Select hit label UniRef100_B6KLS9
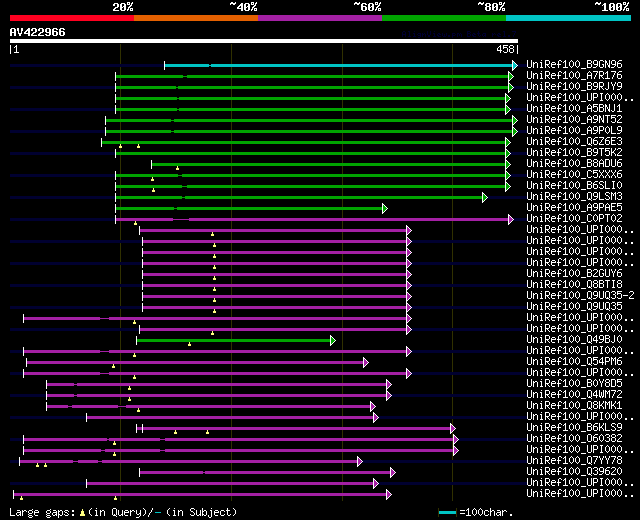640x520 pixels. click(574, 428)
